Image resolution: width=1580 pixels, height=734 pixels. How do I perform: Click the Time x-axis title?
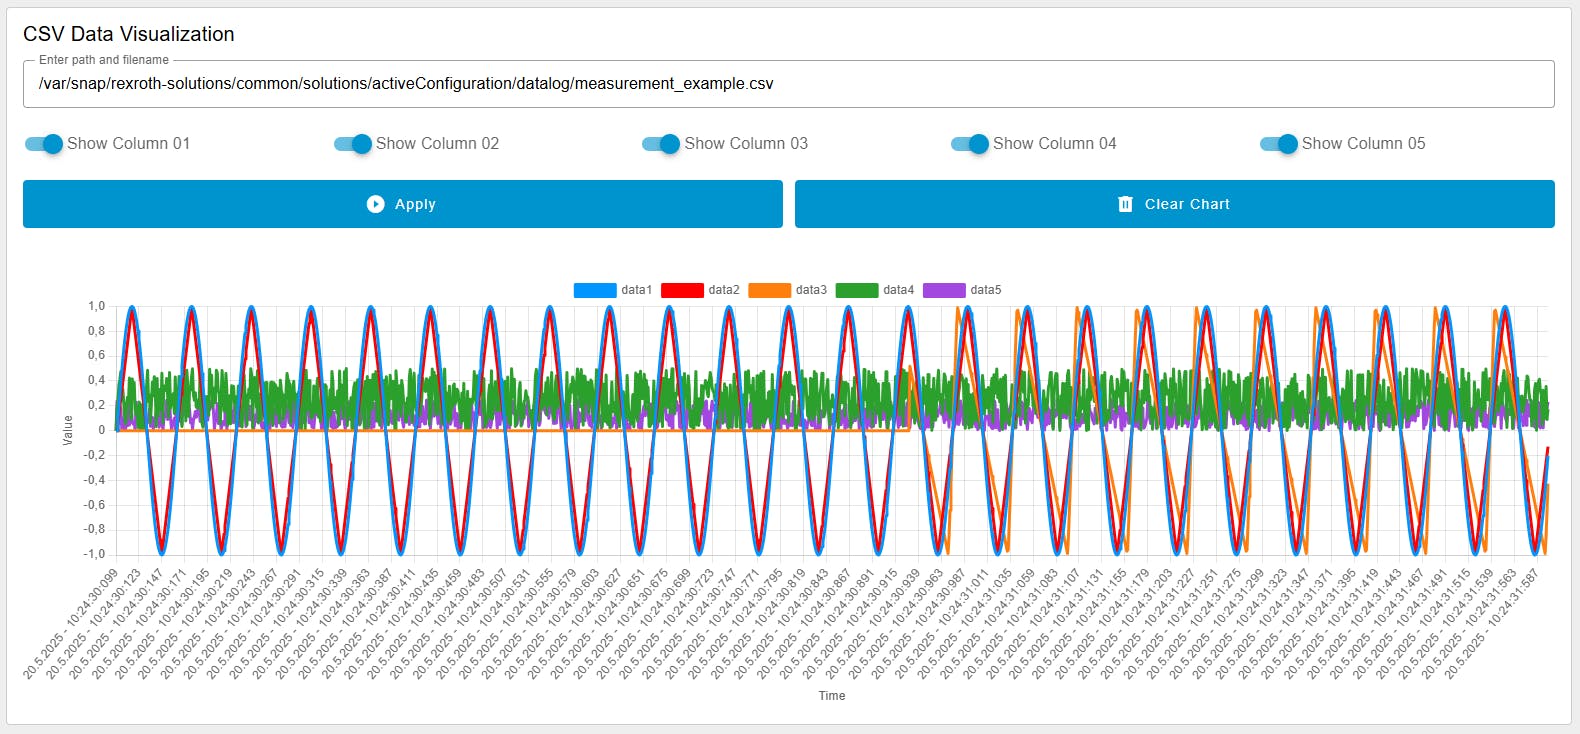tap(832, 696)
